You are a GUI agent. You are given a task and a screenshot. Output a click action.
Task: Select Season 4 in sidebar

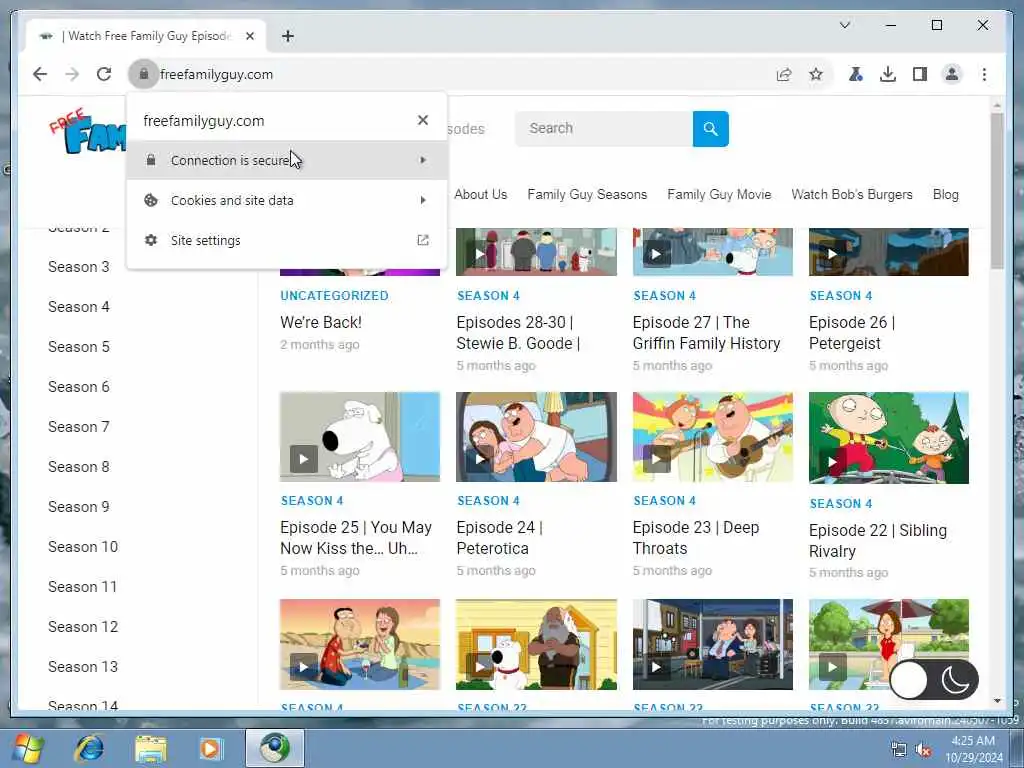(78, 306)
